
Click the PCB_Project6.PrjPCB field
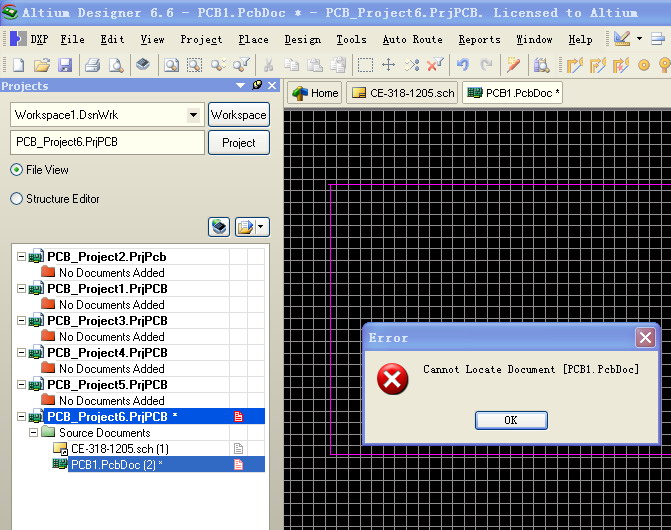click(107, 142)
